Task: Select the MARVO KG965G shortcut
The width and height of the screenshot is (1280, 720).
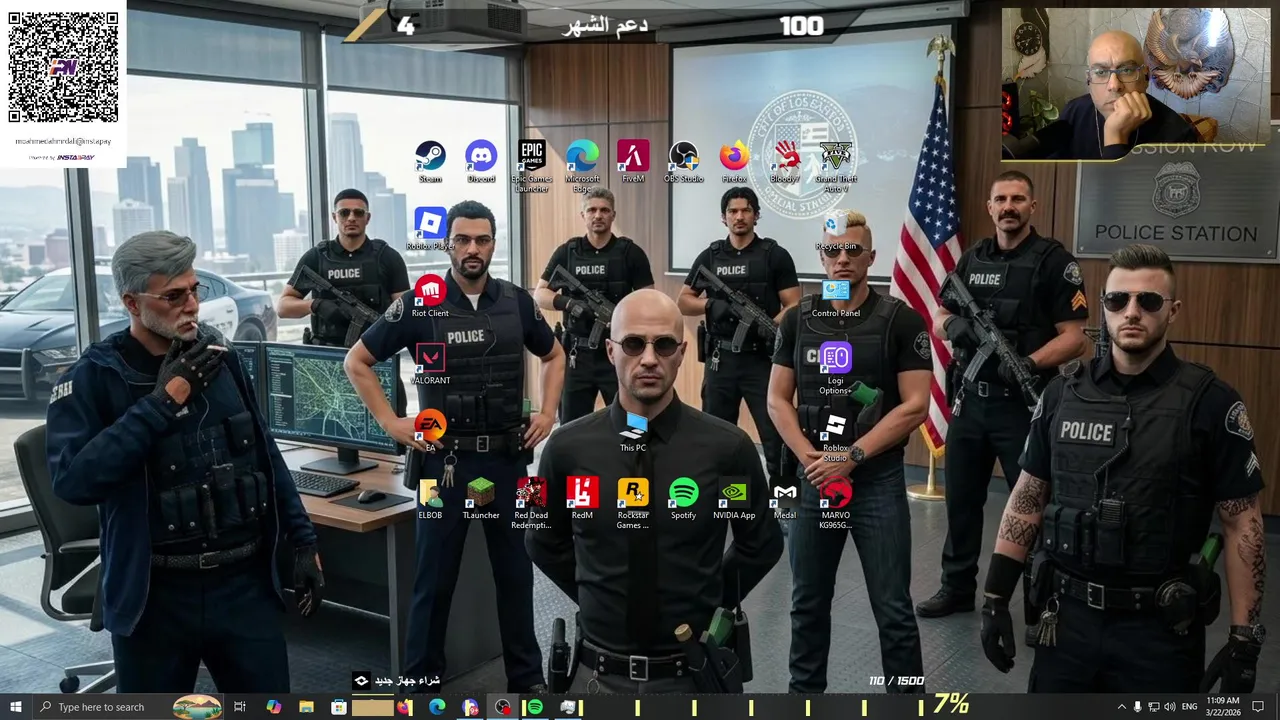Action: pyautogui.click(x=836, y=502)
